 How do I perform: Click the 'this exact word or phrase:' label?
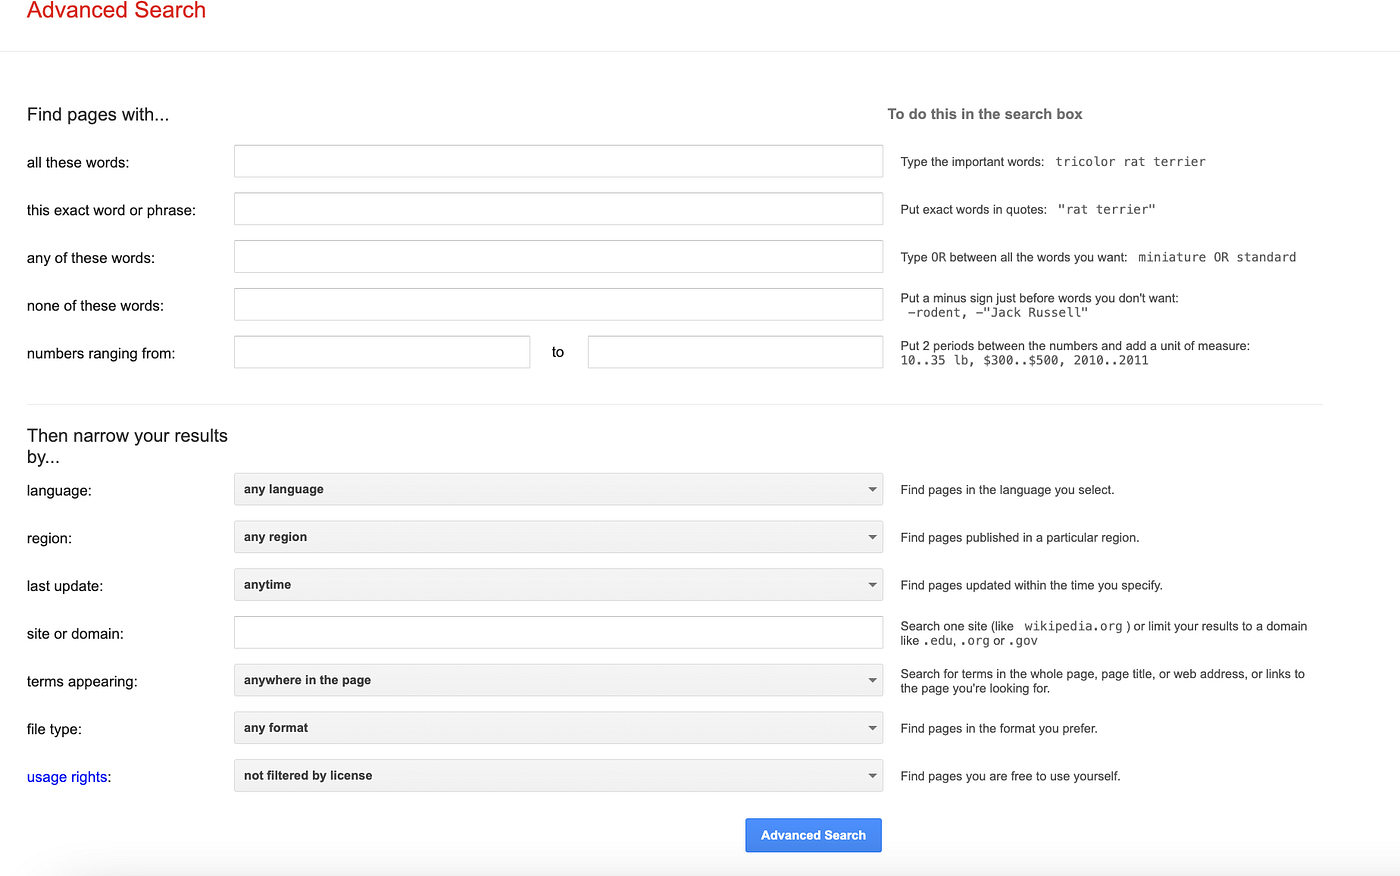111,211
